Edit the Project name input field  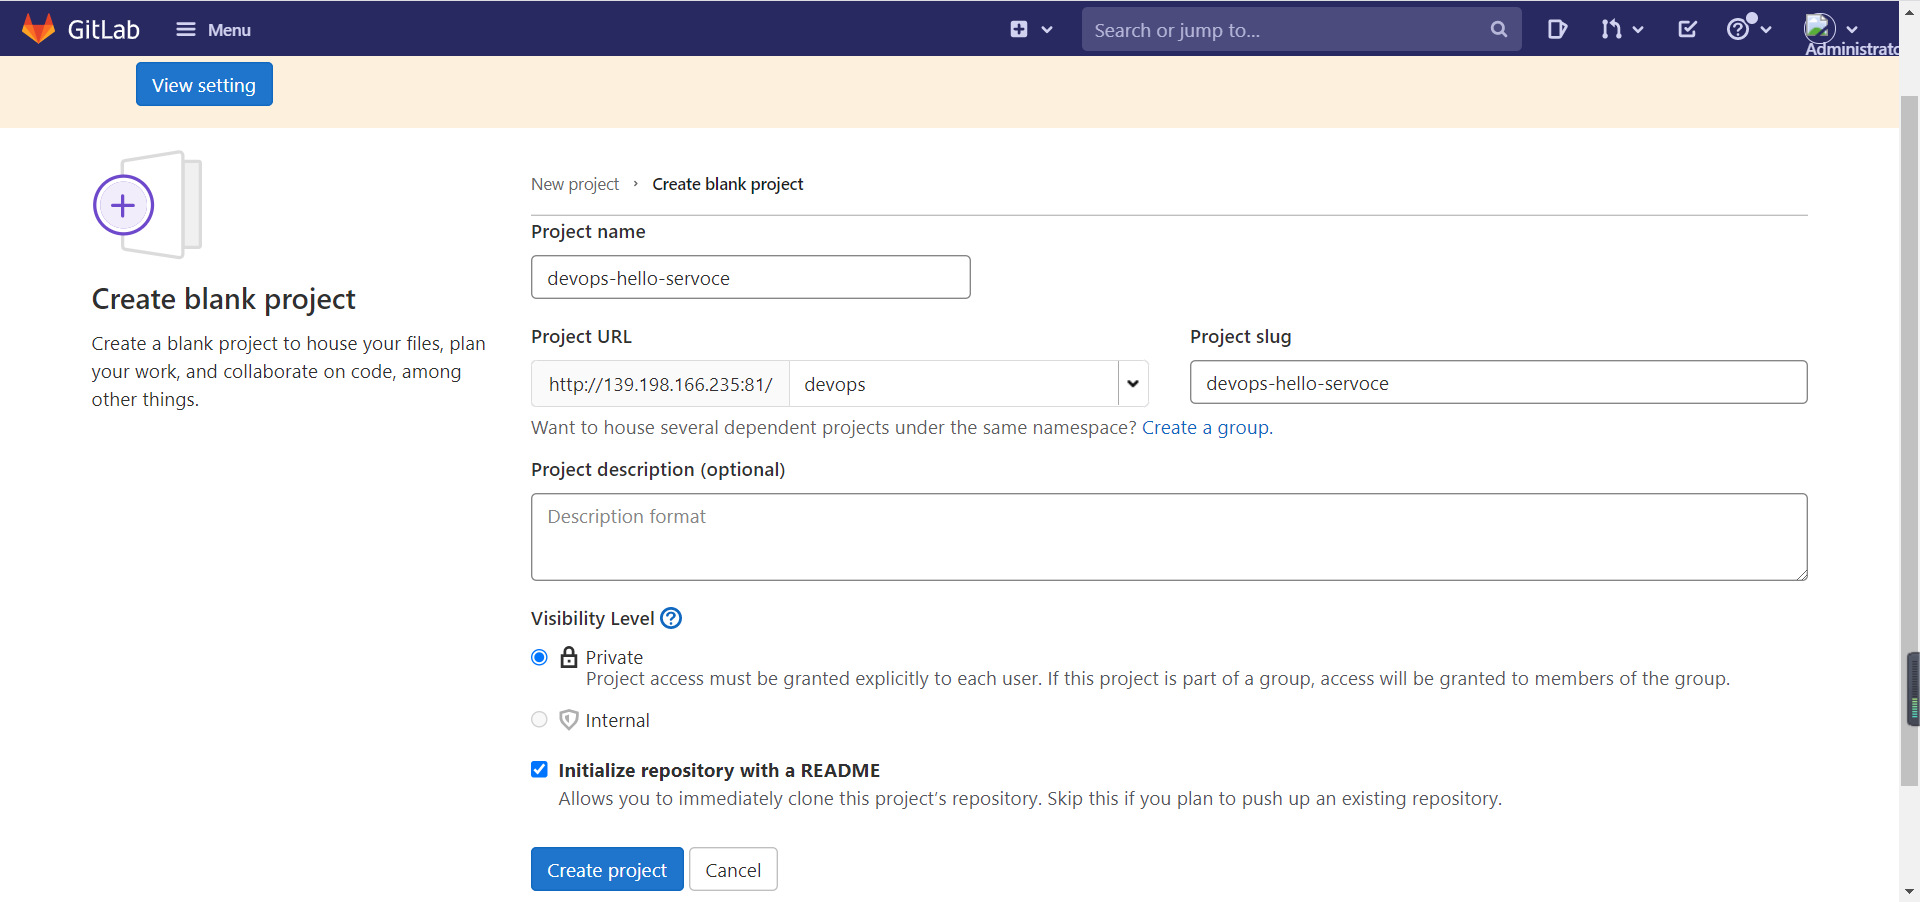751,277
